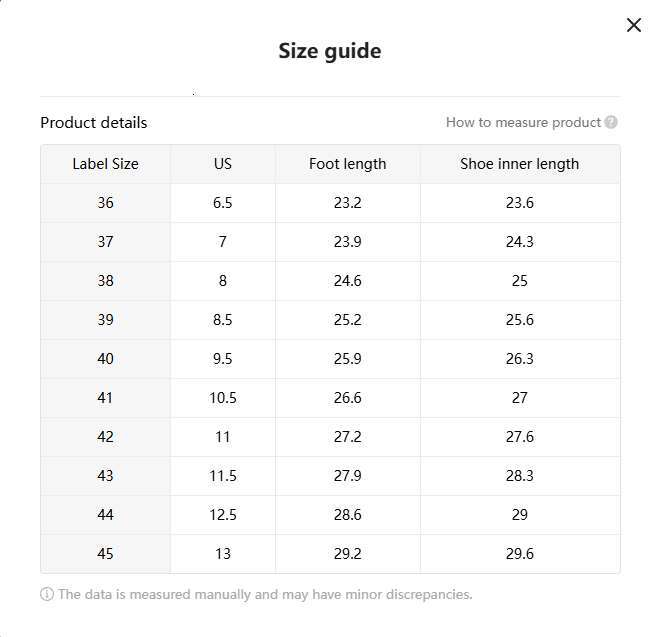Click shoe inner length 27.6 cell
Viewport: 657px width, 637px height.
coord(519,437)
